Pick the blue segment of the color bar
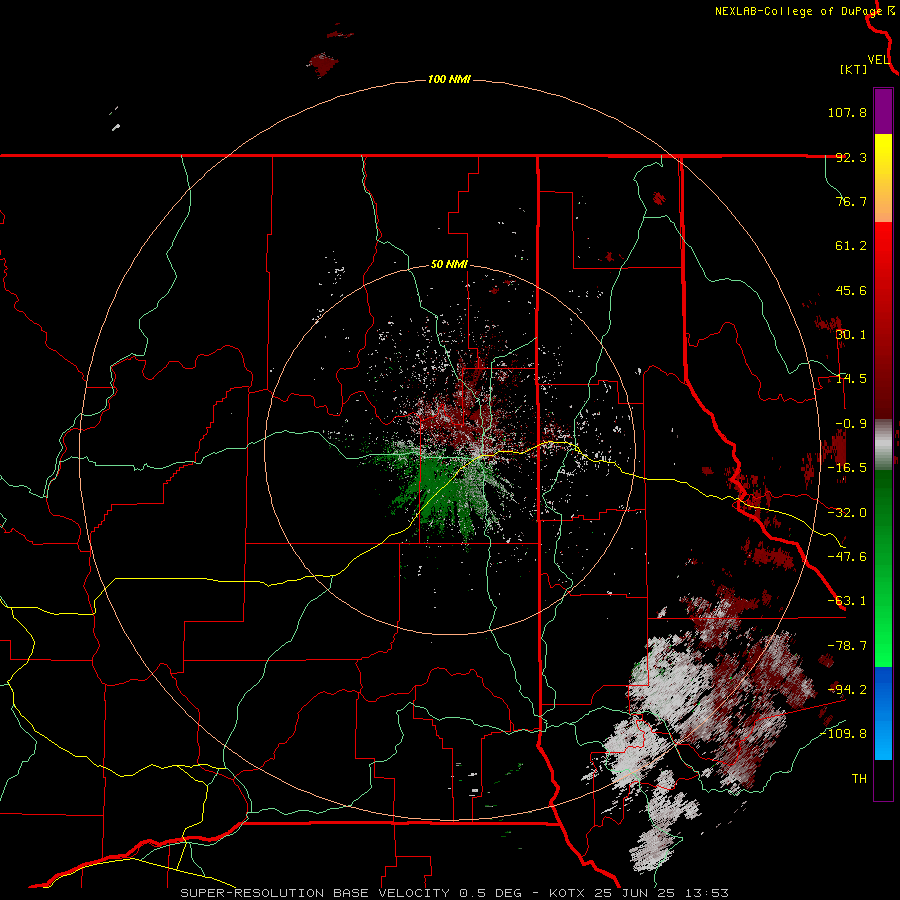900x900 pixels. click(x=883, y=713)
